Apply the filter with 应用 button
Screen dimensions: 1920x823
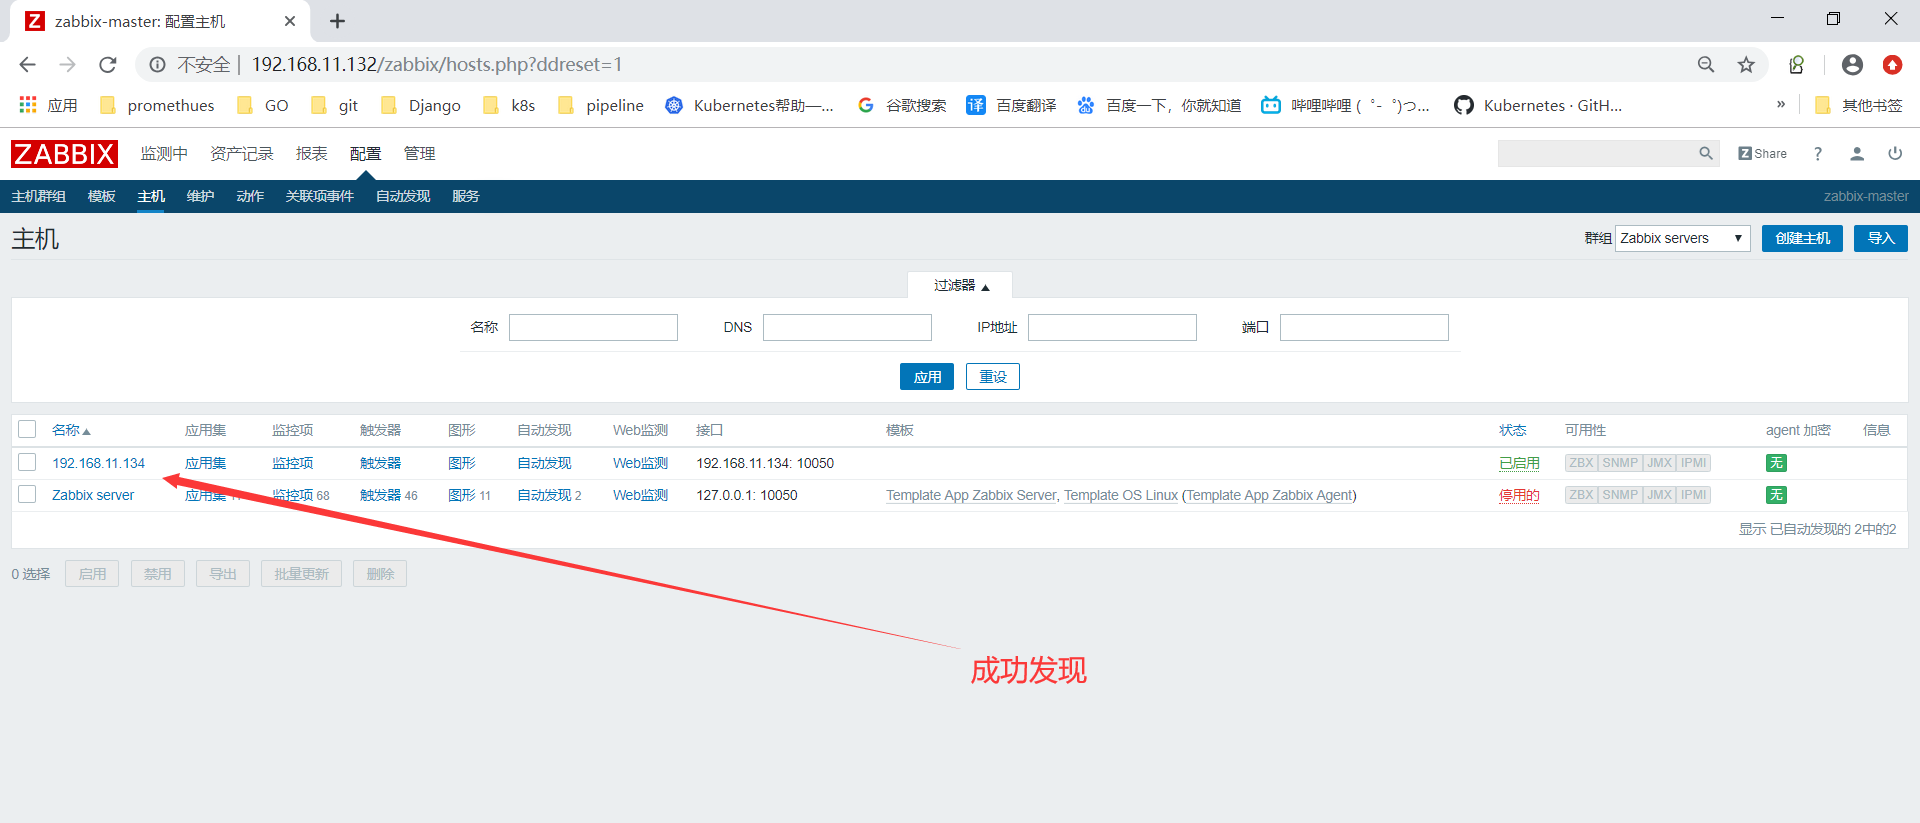tap(927, 376)
